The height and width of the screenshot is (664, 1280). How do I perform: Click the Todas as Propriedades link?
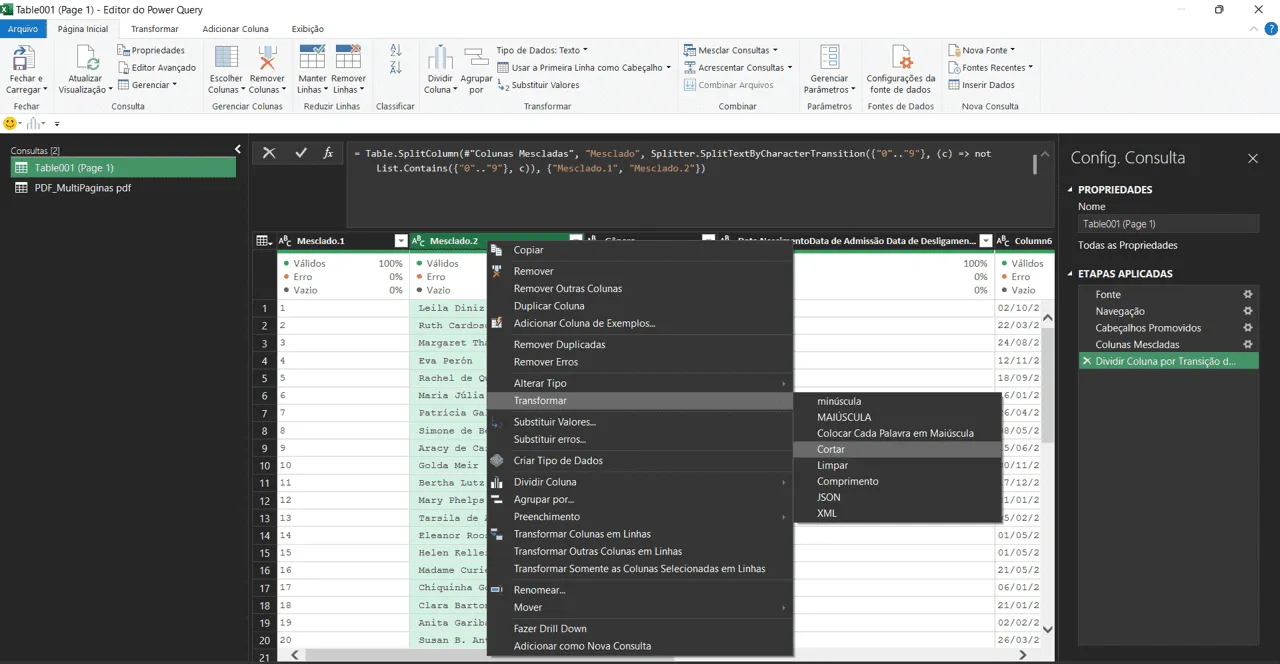[1127, 245]
